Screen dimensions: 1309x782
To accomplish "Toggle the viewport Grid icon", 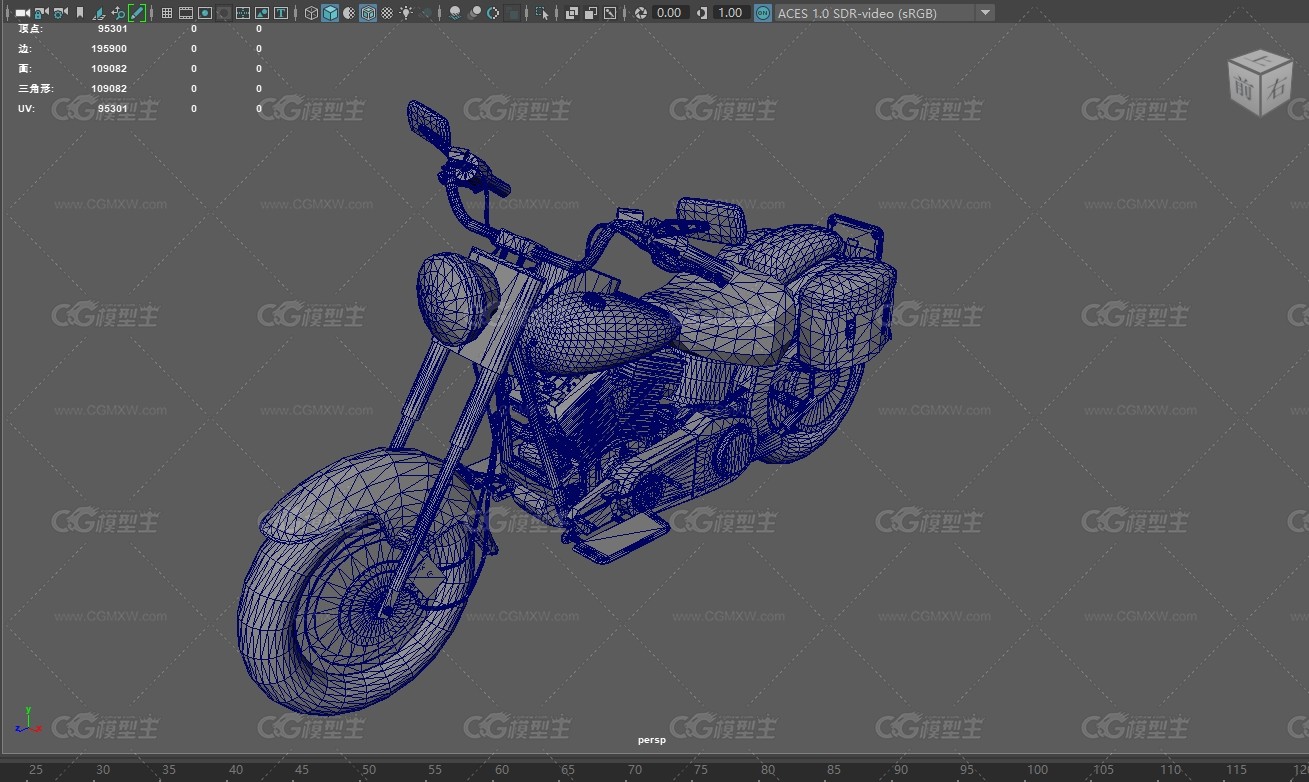I will [166, 13].
